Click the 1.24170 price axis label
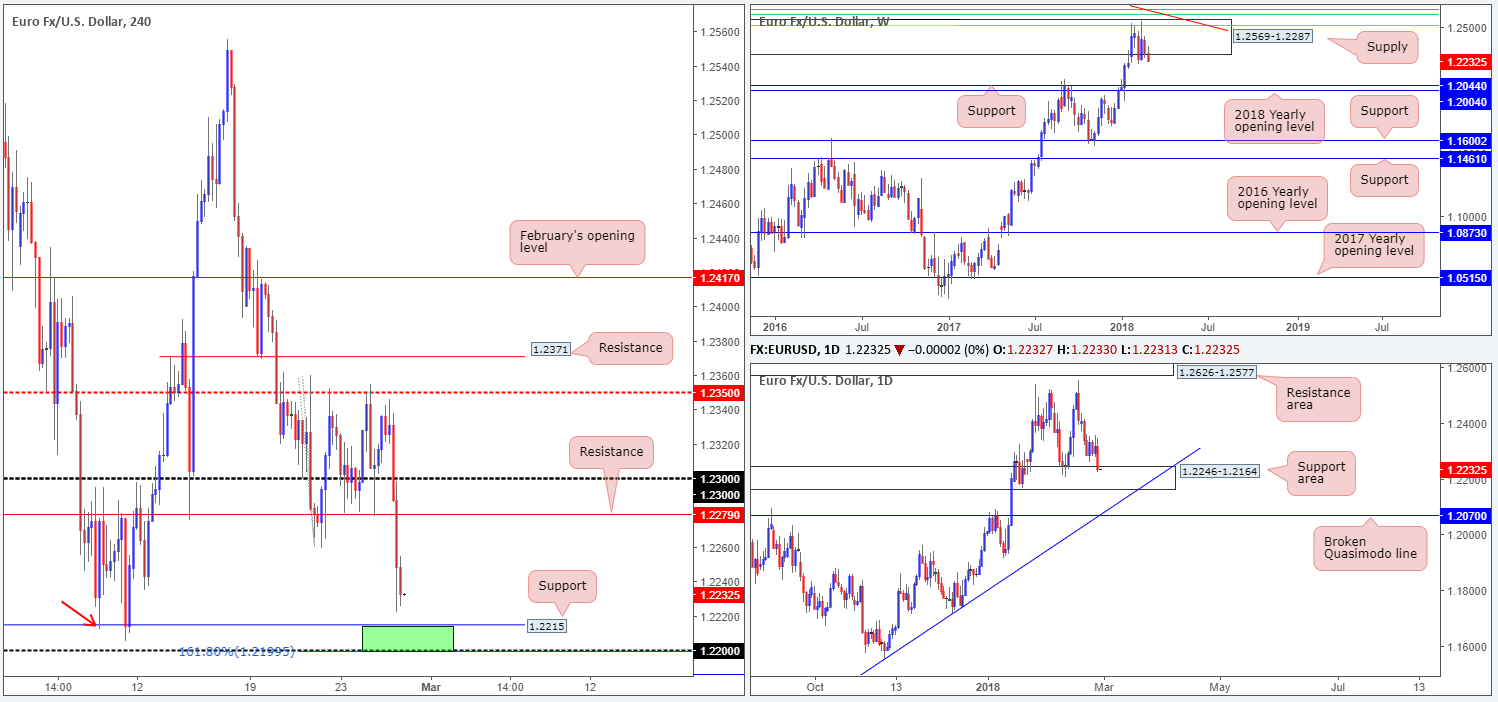The width and height of the screenshot is (1498, 702). (x=717, y=276)
